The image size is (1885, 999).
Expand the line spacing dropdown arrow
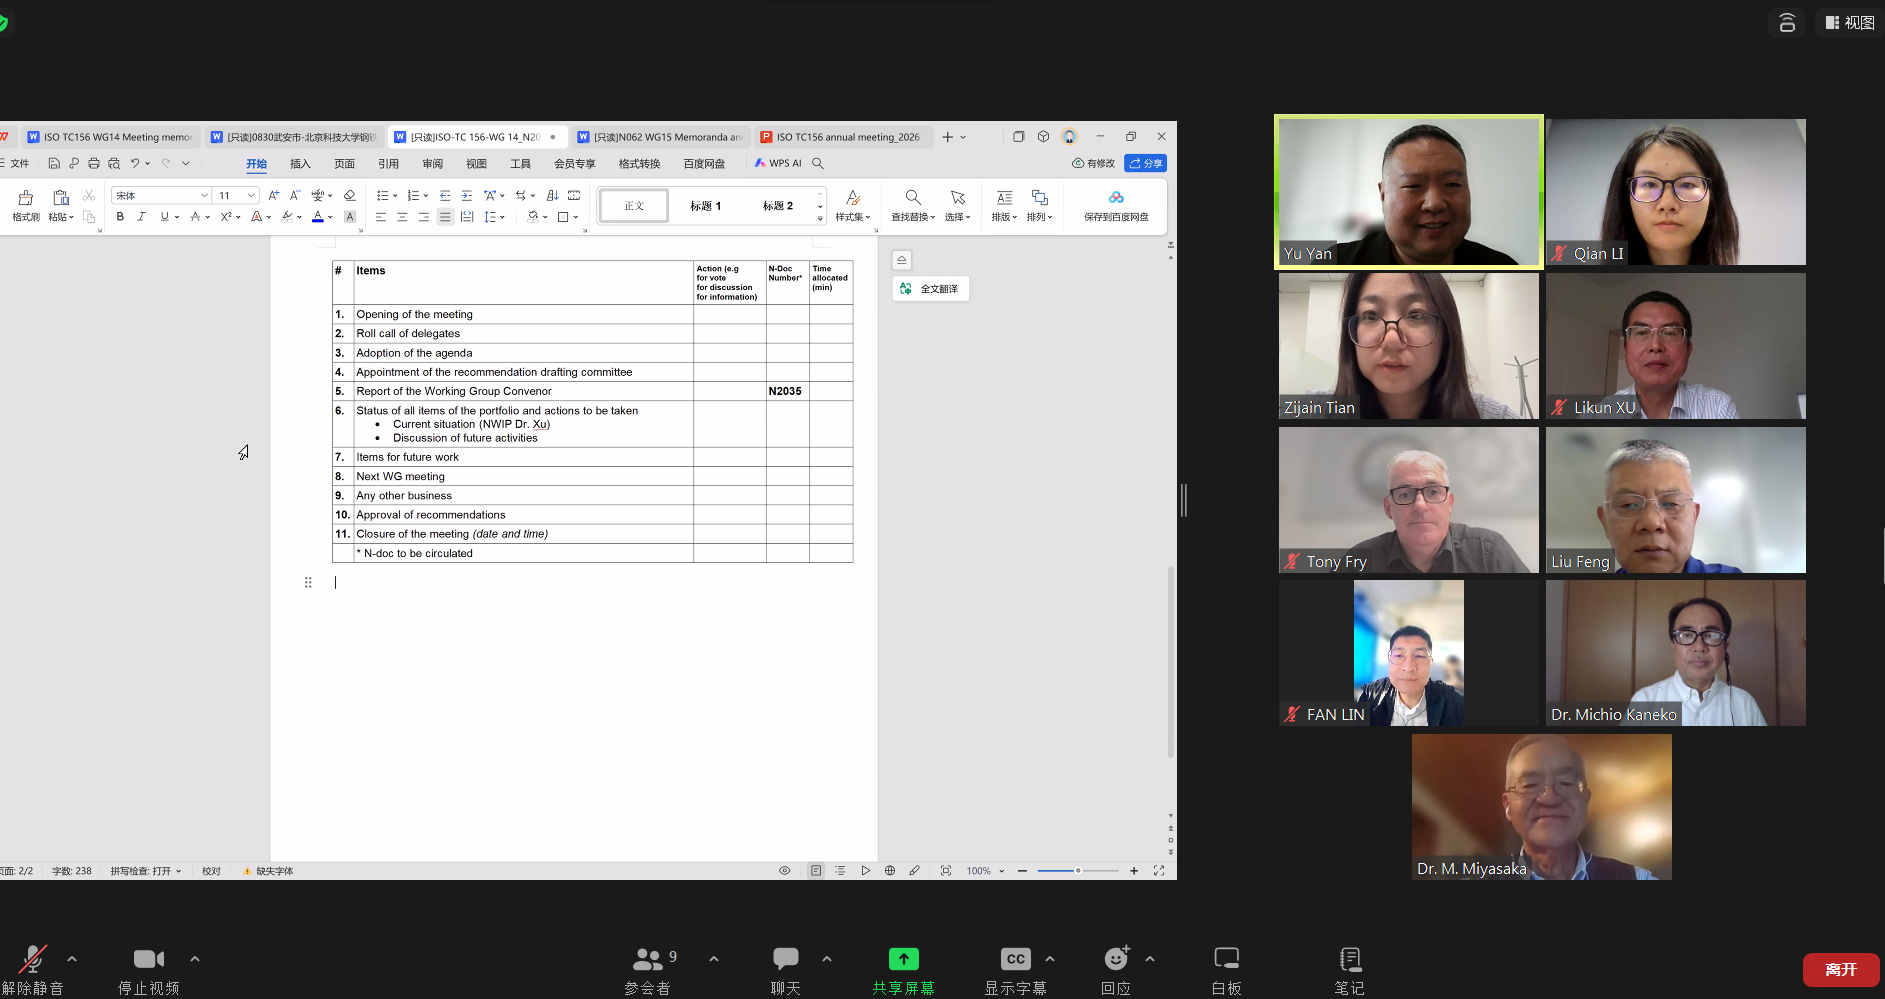[502, 217]
